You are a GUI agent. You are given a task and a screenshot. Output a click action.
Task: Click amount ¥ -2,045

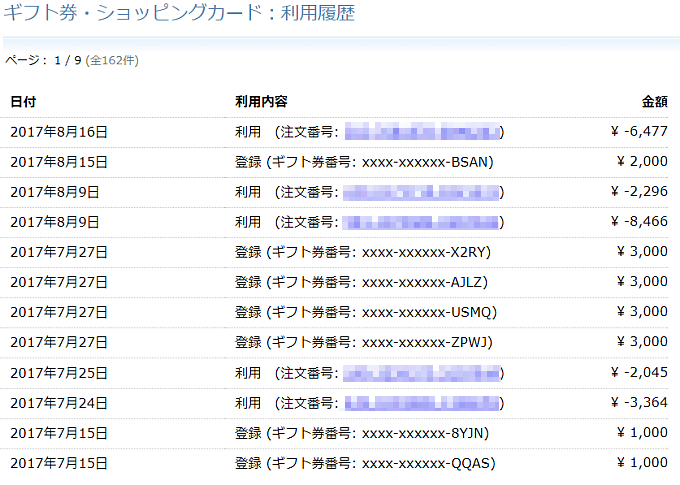click(x=639, y=372)
